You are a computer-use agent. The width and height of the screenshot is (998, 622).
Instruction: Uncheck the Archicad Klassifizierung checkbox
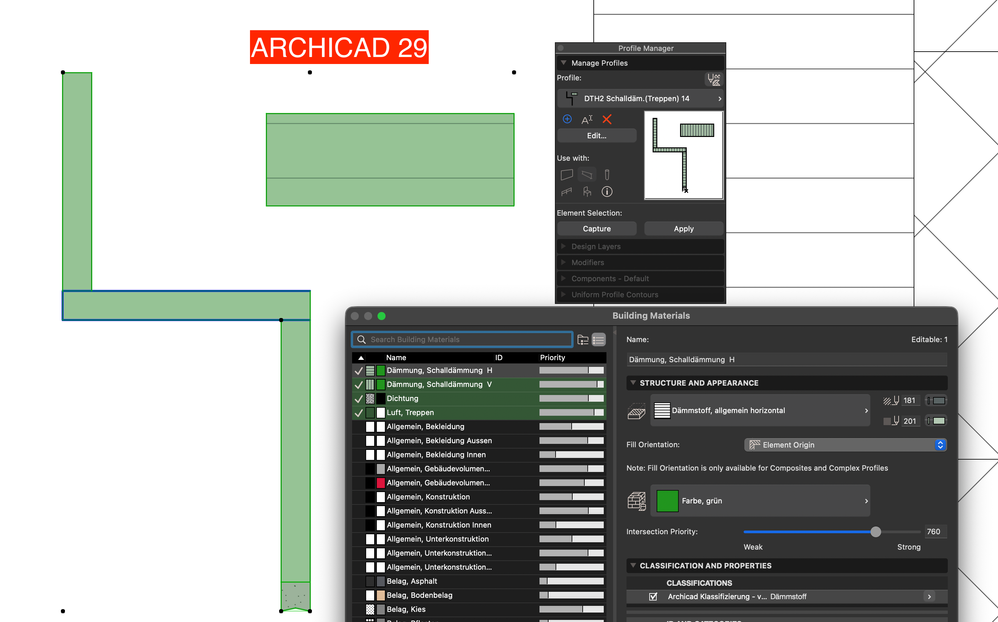653,597
